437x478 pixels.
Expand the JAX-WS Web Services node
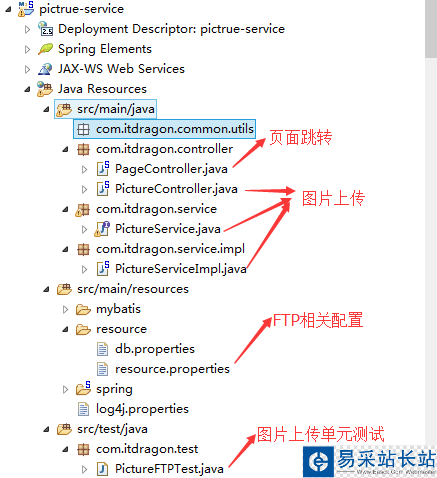tap(27, 70)
